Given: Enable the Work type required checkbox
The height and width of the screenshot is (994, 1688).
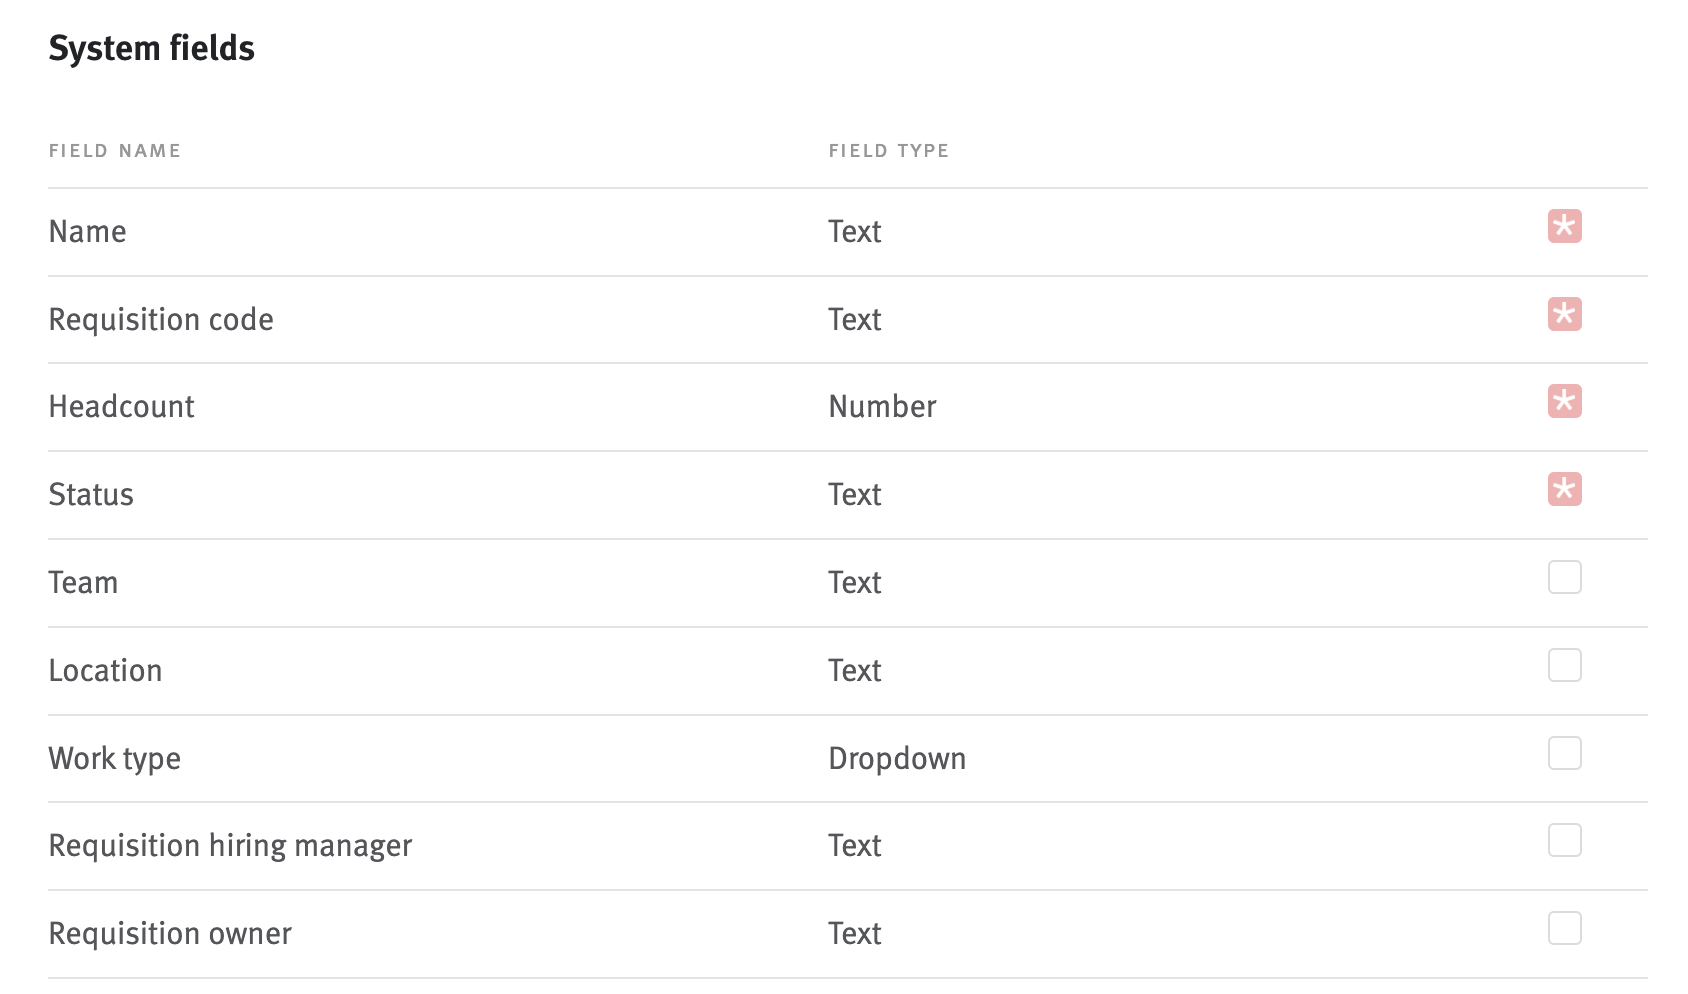Looking at the screenshot, I should pyautogui.click(x=1564, y=753).
